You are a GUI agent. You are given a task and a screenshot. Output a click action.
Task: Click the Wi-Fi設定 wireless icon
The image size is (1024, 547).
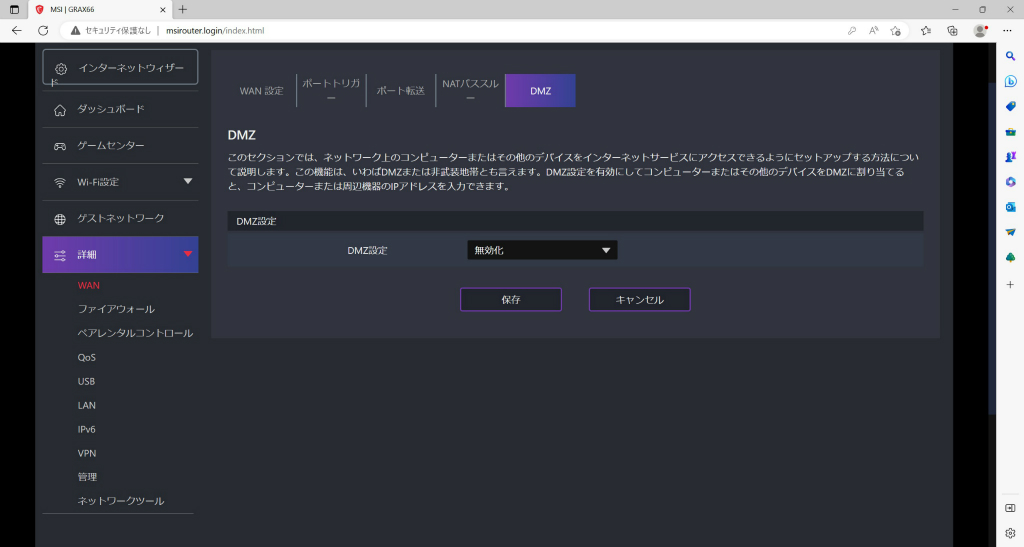pyautogui.click(x=60, y=183)
